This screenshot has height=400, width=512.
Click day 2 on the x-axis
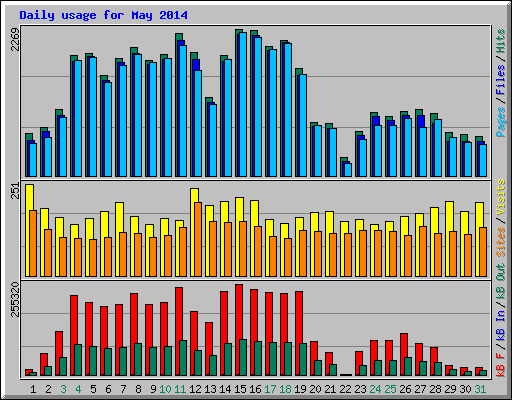(x=48, y=389)
